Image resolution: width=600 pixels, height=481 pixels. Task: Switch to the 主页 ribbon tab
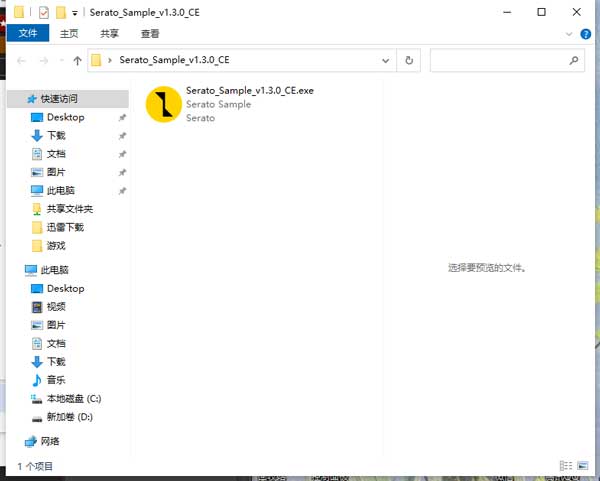pyautogui.click(x=69, y=34)
